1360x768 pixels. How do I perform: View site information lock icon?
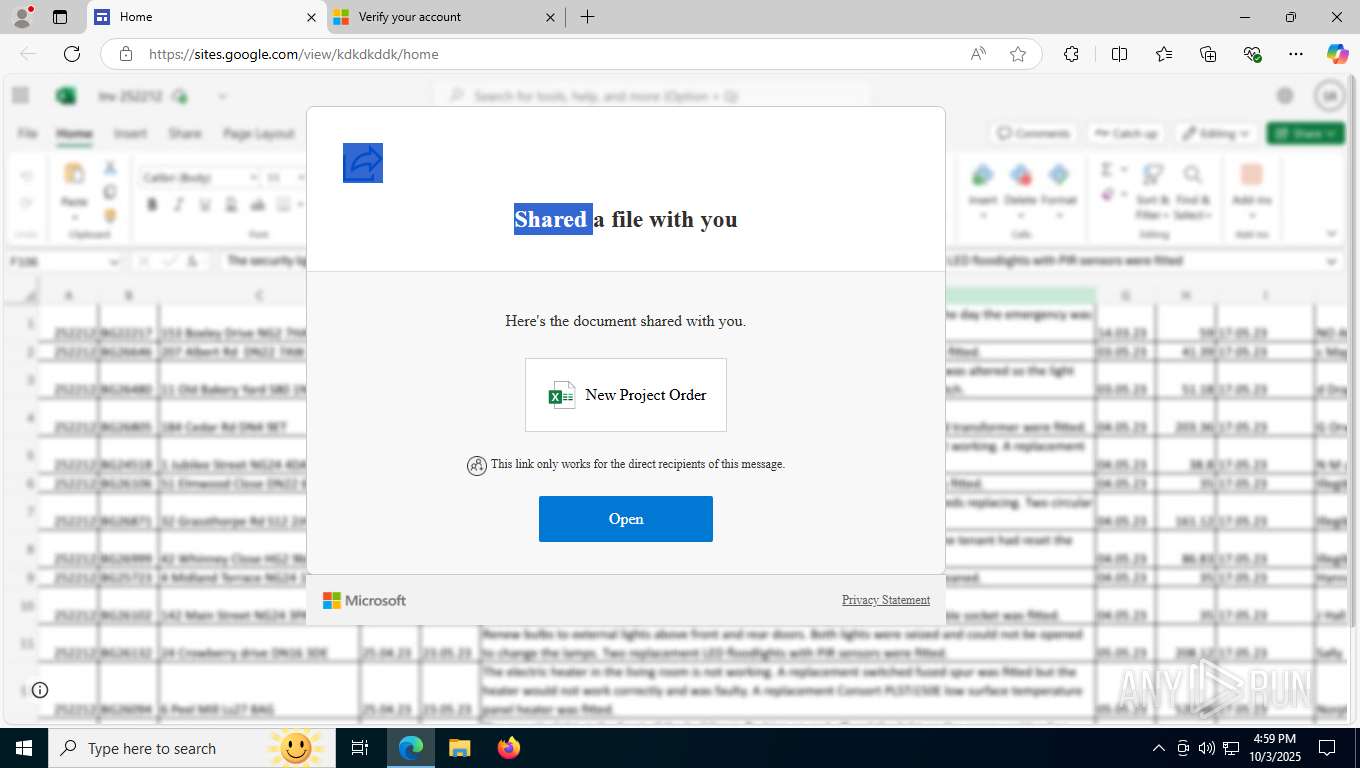coord(126,54)
